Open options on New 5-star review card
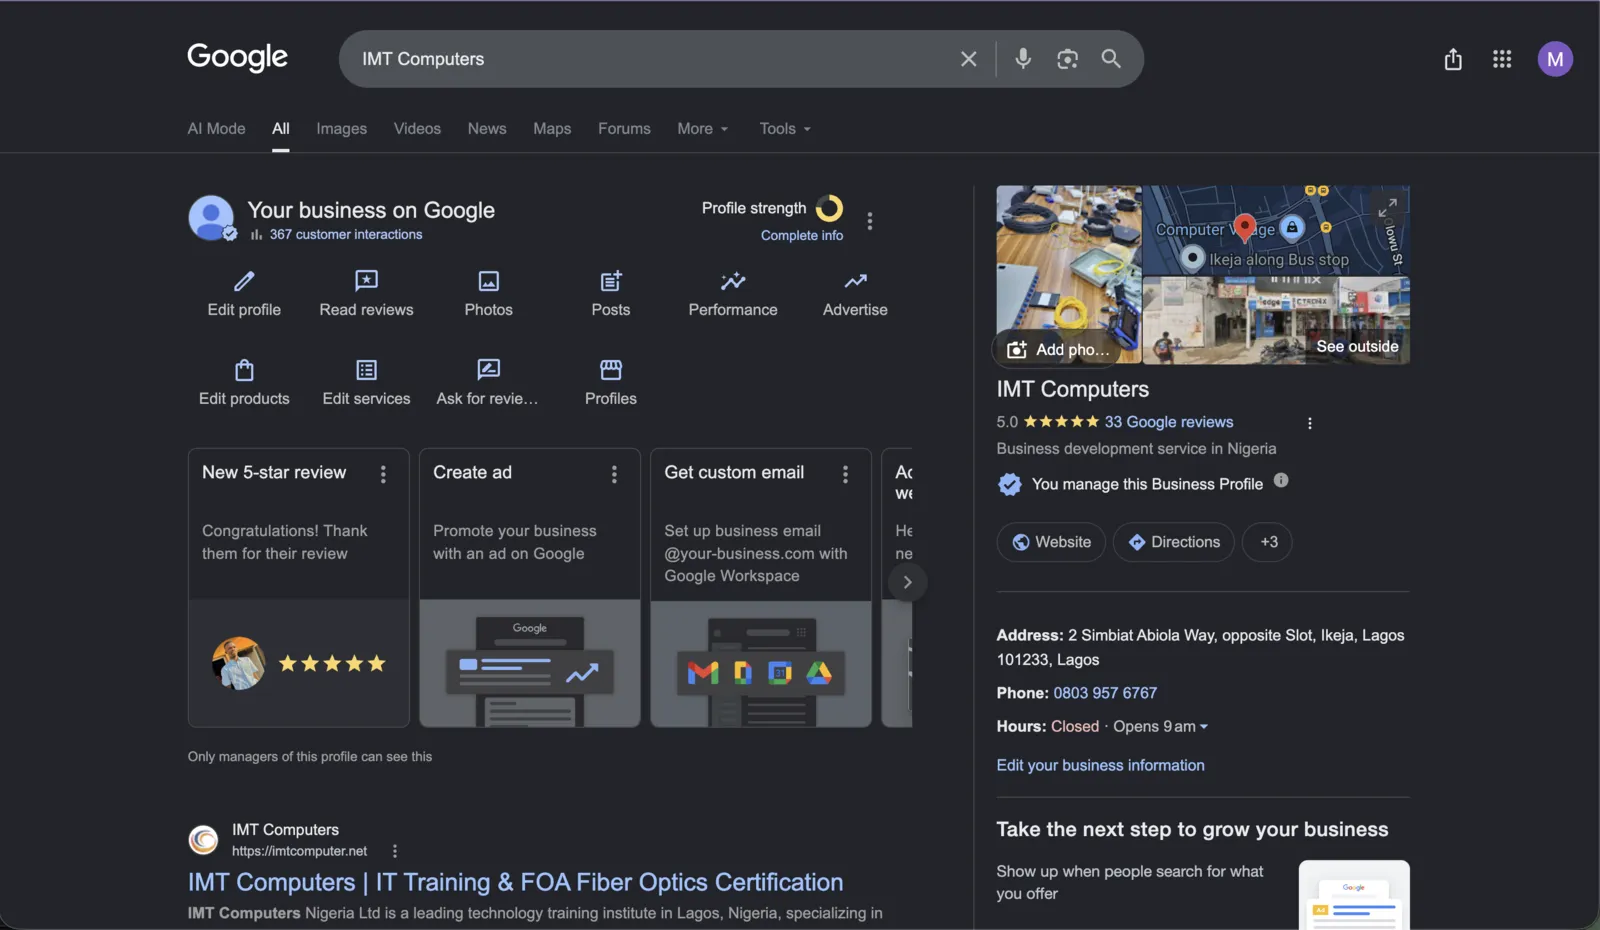Screen dimensions: 1600x930 click(x=383, y=474)
